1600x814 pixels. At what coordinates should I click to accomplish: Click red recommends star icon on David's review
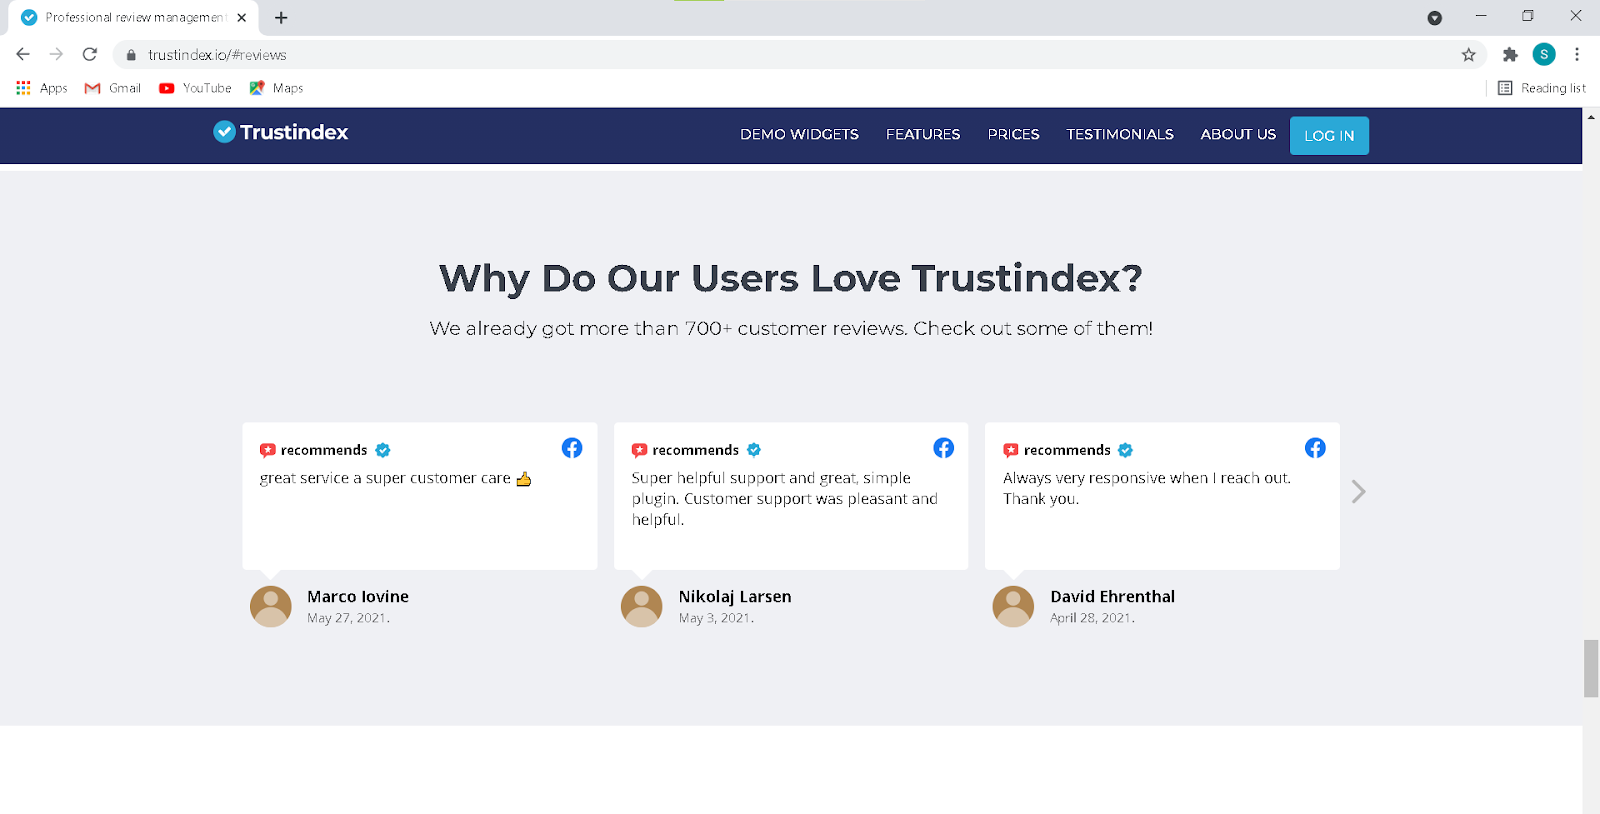1011,451
